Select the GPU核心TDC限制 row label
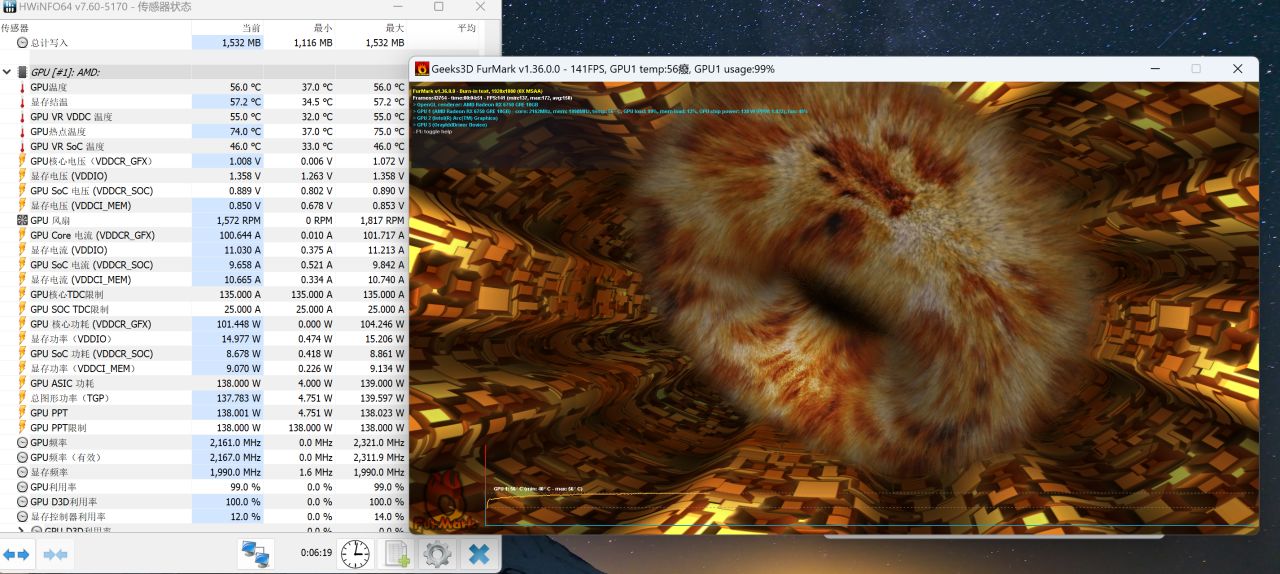1280x574 pixels. [x=67, y=295]
